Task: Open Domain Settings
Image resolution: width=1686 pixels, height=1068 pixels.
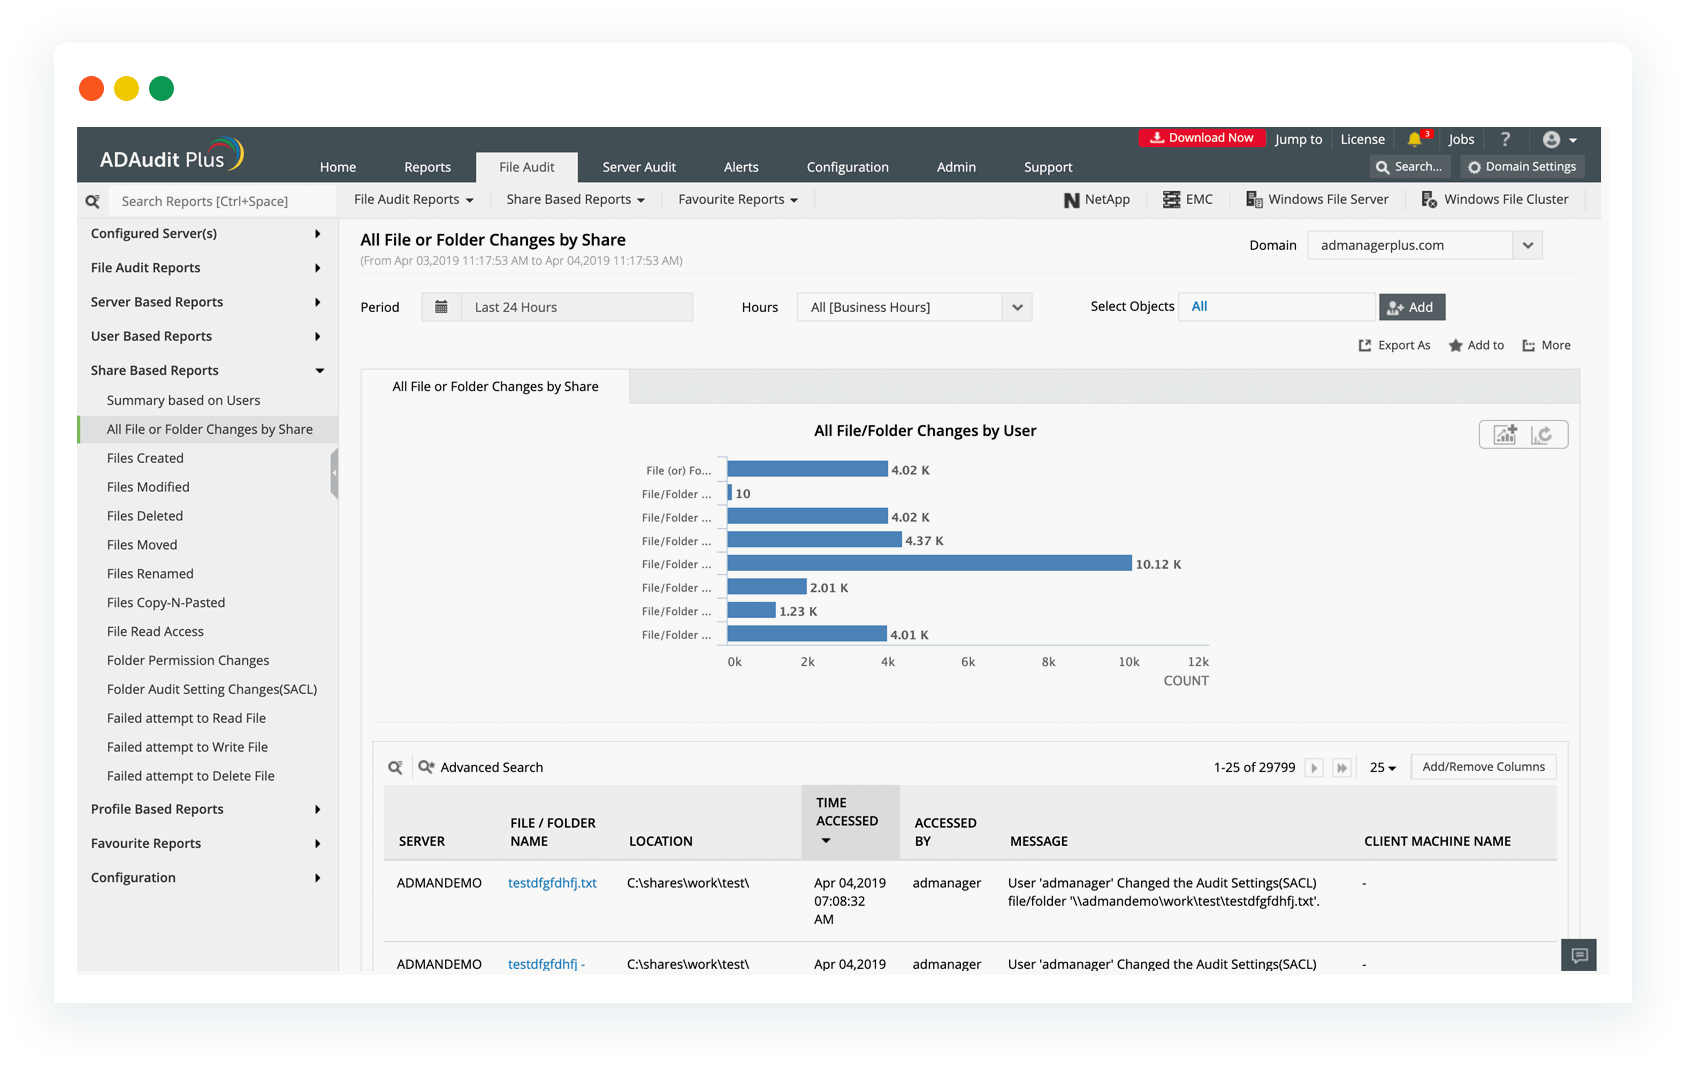Action: tap(1522, 167)
